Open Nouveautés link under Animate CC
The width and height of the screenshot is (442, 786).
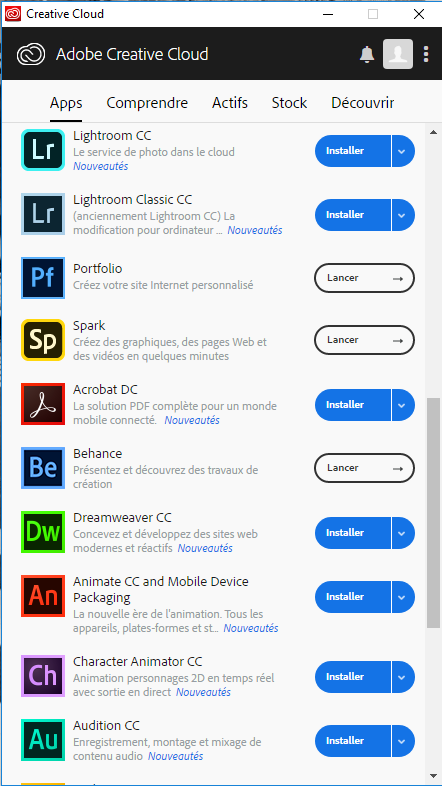tap(251, 628)
